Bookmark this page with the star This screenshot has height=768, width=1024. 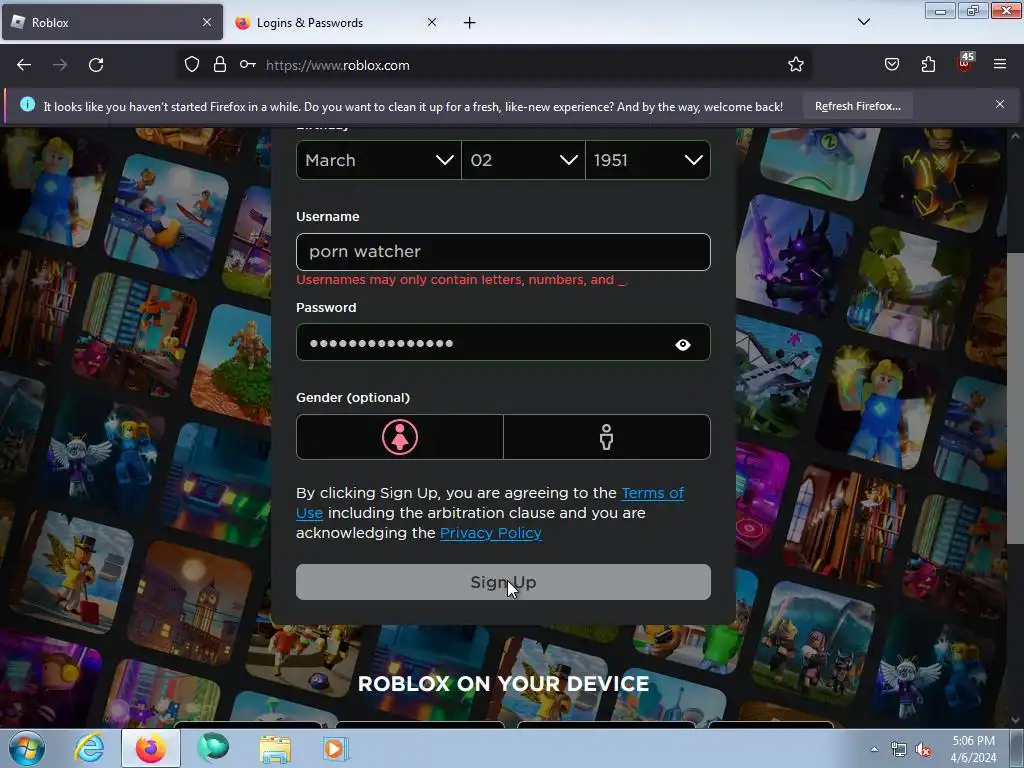(795, 65)
